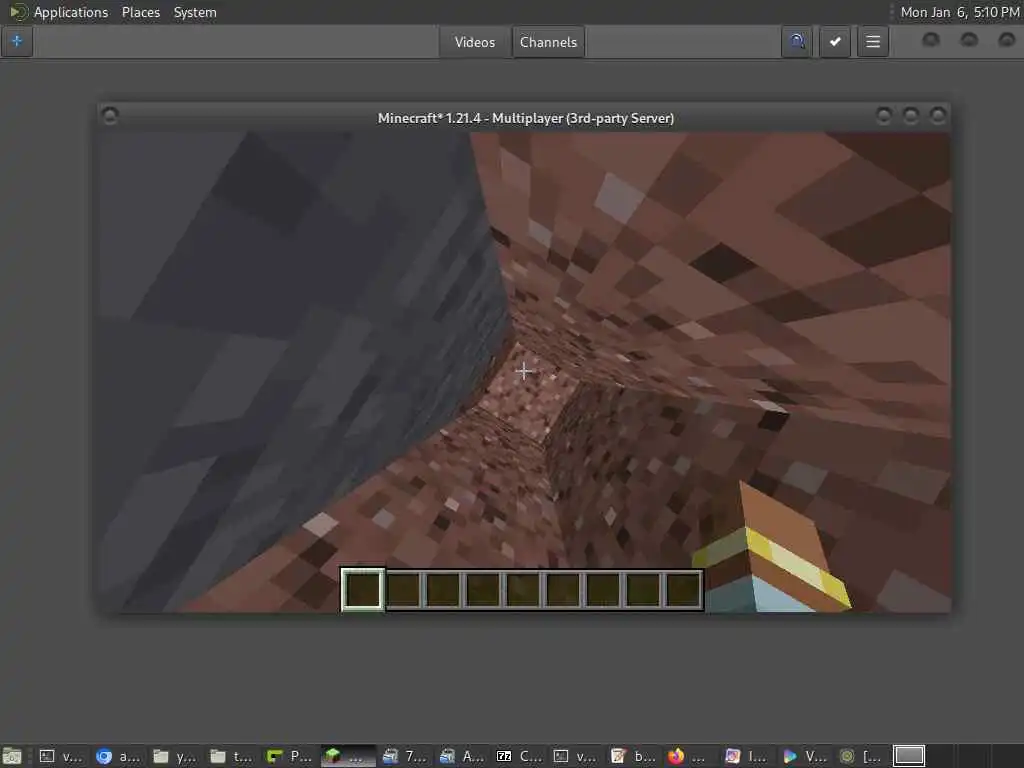Open the round-icon taskbar item labeled [...
The width and height of the screenshot is (1024, 768).
point(861,756)
